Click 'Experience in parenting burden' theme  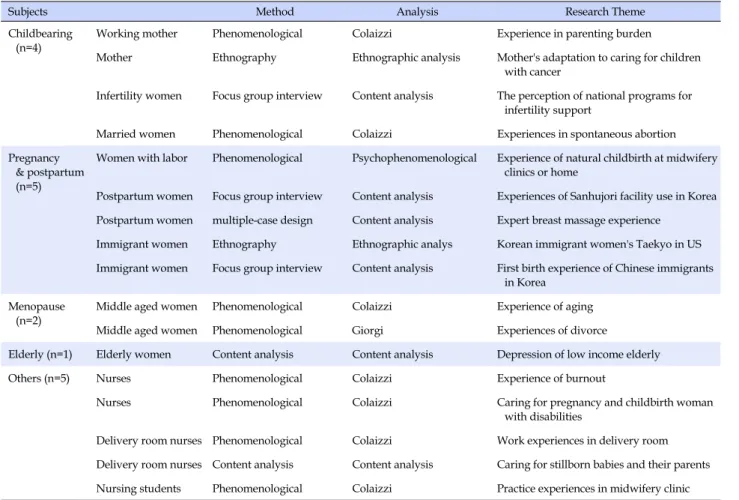click(x=574, y=33)
